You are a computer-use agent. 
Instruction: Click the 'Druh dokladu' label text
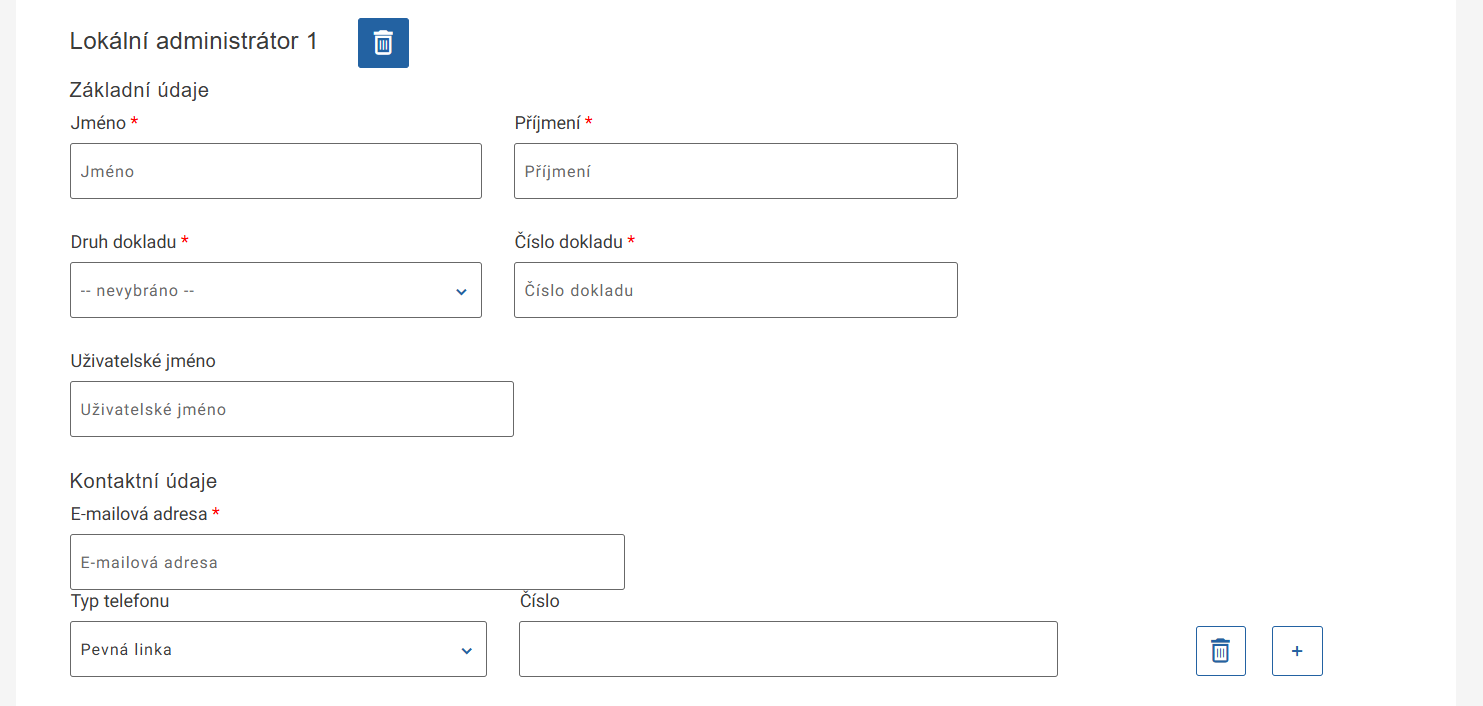[x=123, y=242]
